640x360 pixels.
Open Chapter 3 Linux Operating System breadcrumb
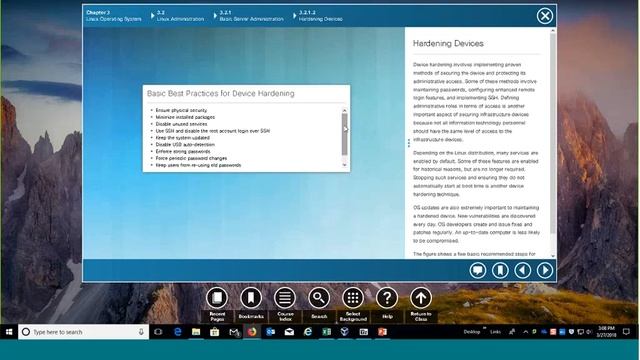[x=114, y=16]
